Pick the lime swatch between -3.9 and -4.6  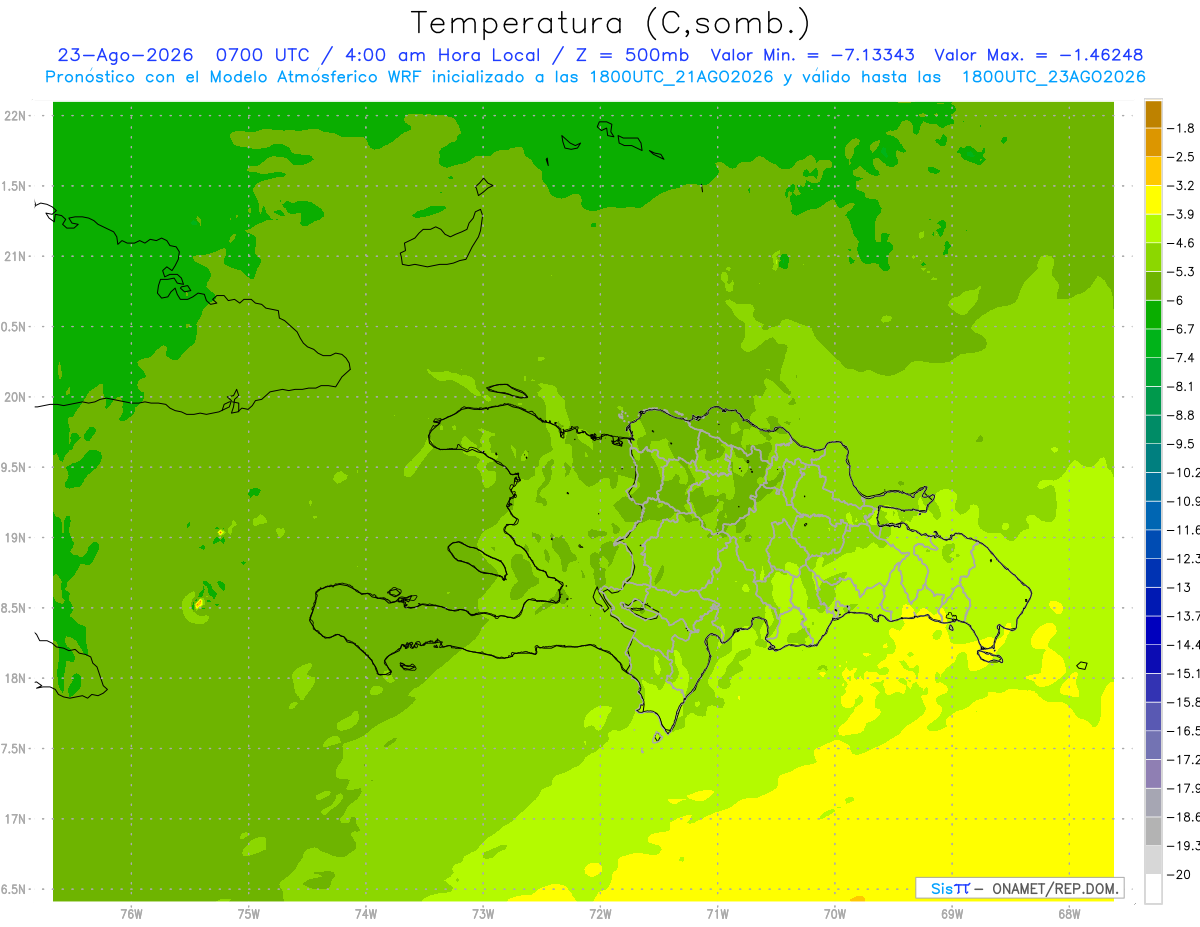(1153, 229)
